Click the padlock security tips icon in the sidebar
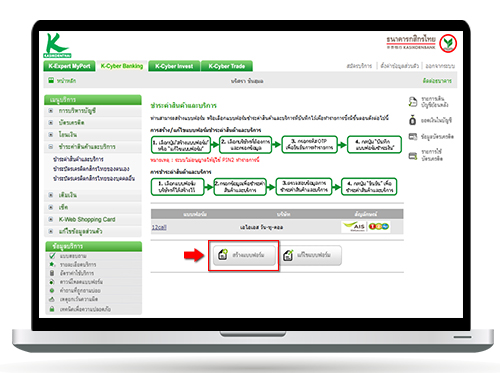Viewport: 500px width, 373px height. point(52,309)
